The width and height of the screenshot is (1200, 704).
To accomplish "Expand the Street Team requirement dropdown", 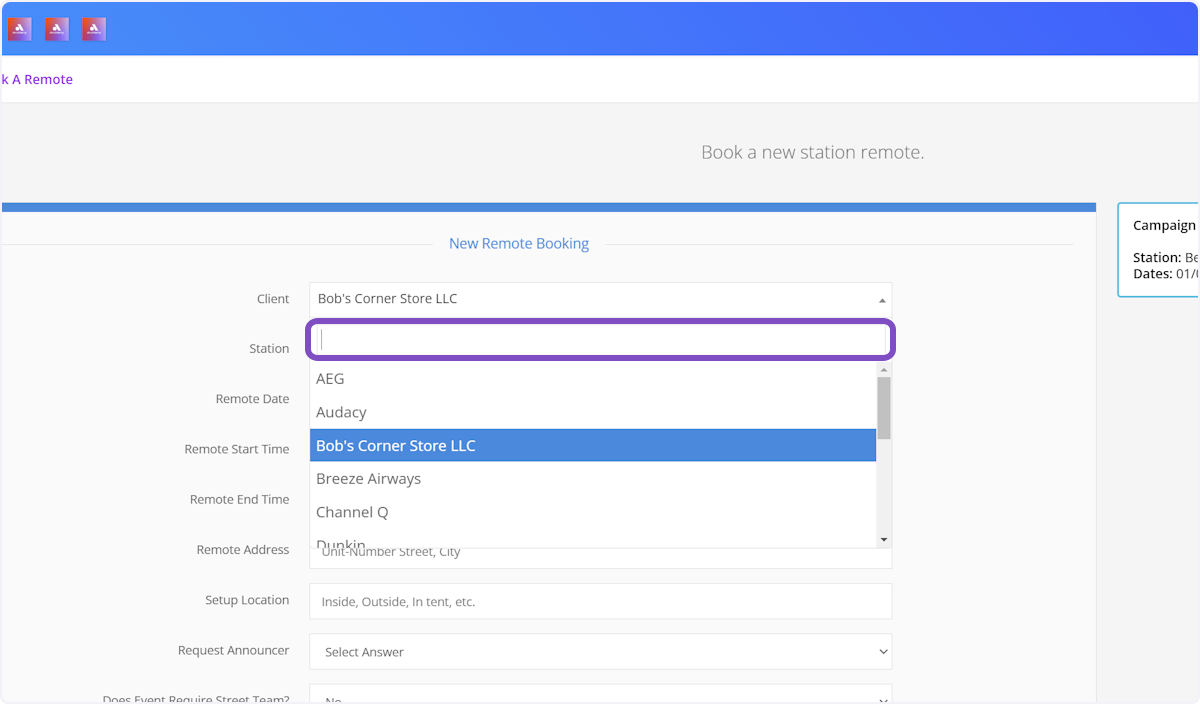I will [x=600, y=697].
